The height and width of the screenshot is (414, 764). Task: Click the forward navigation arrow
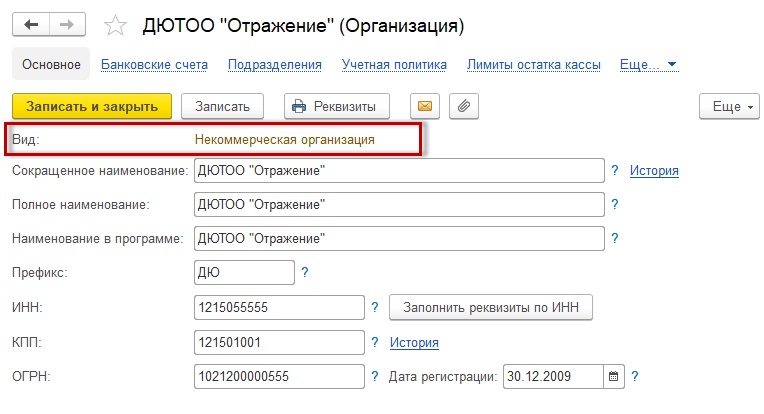pos(66,22)
